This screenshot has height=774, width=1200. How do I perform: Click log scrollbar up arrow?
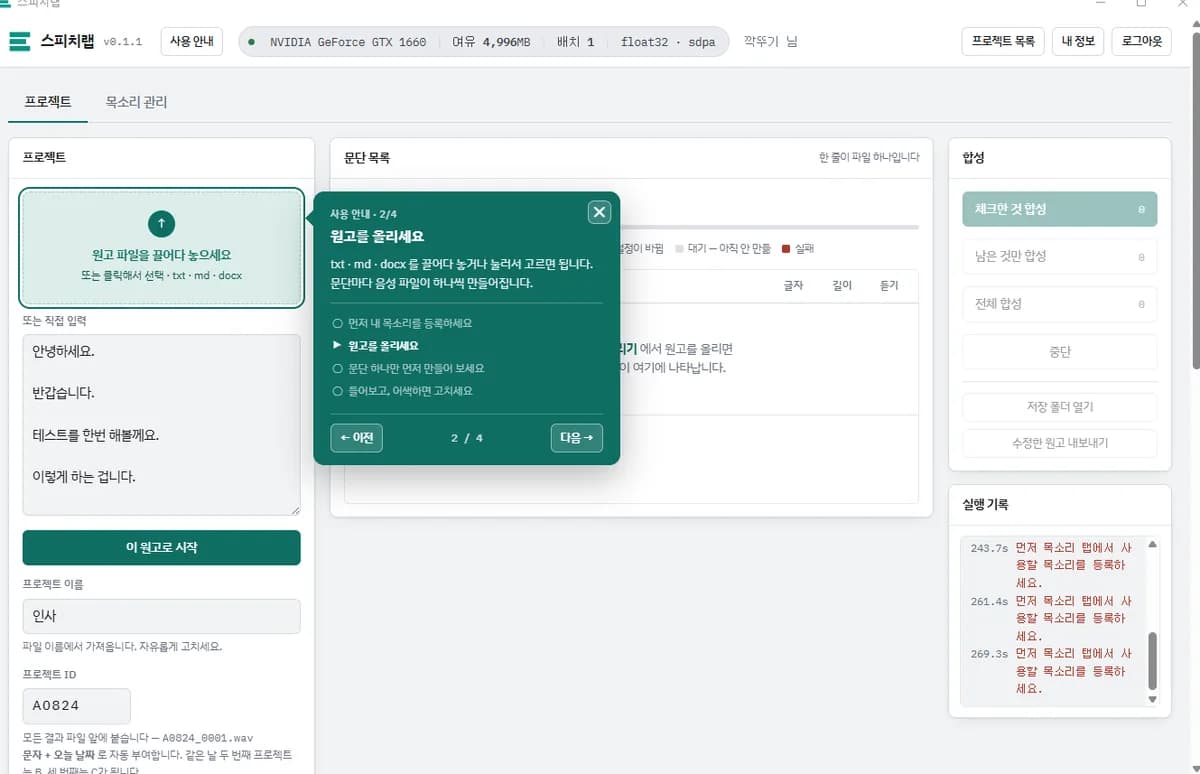1151,545
